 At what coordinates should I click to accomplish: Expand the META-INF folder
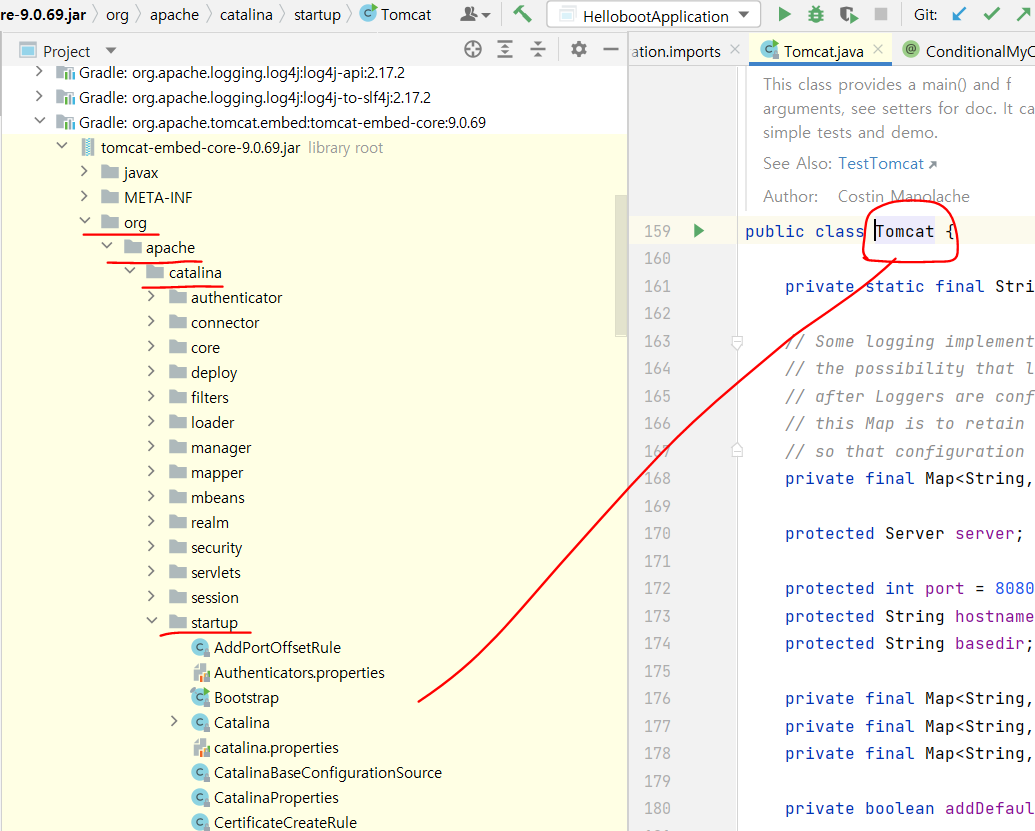coord(84,197)
